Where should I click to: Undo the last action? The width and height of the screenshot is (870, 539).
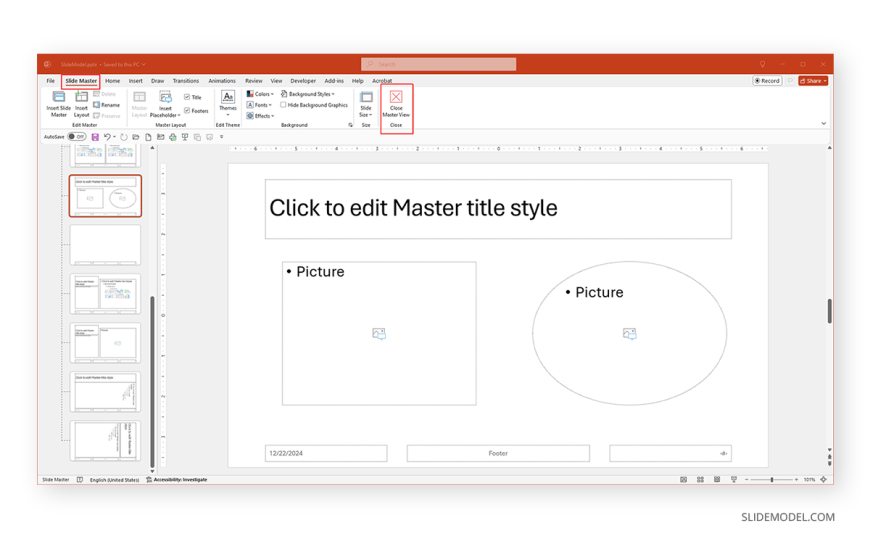click(107, 137)
